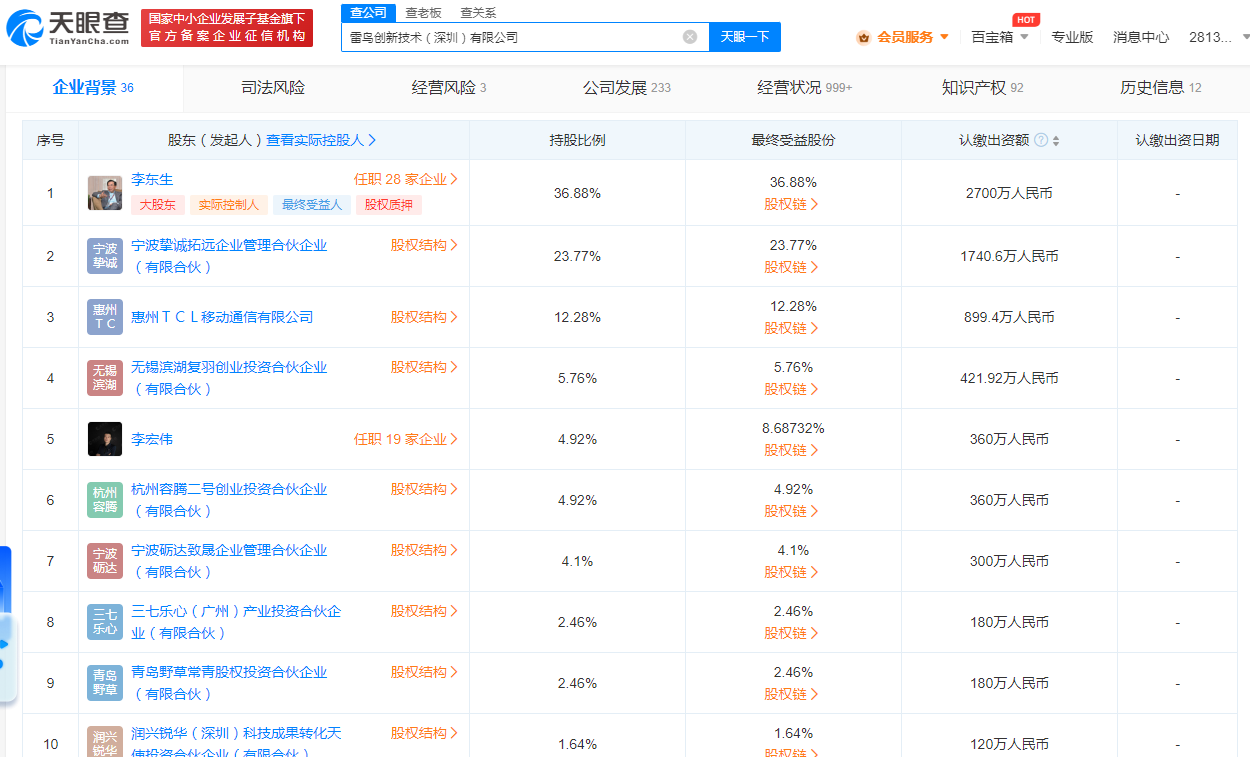Image resolution: width=1250 pixels, height=757 pixels.
Task: Open the 消息中心 link
Action: pyautogui.click(x=1141, y=37)
